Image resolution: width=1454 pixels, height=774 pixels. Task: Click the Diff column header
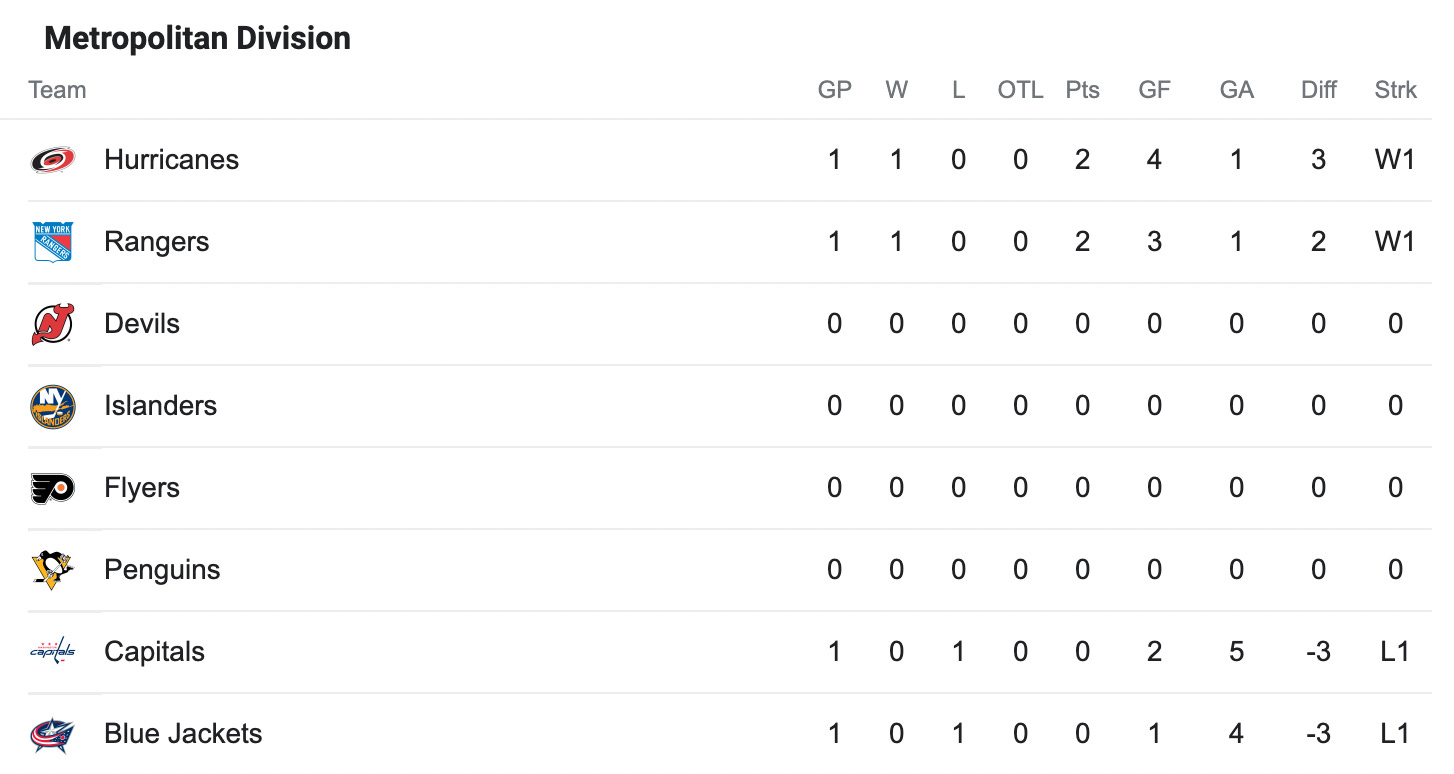coord(1319,90)
